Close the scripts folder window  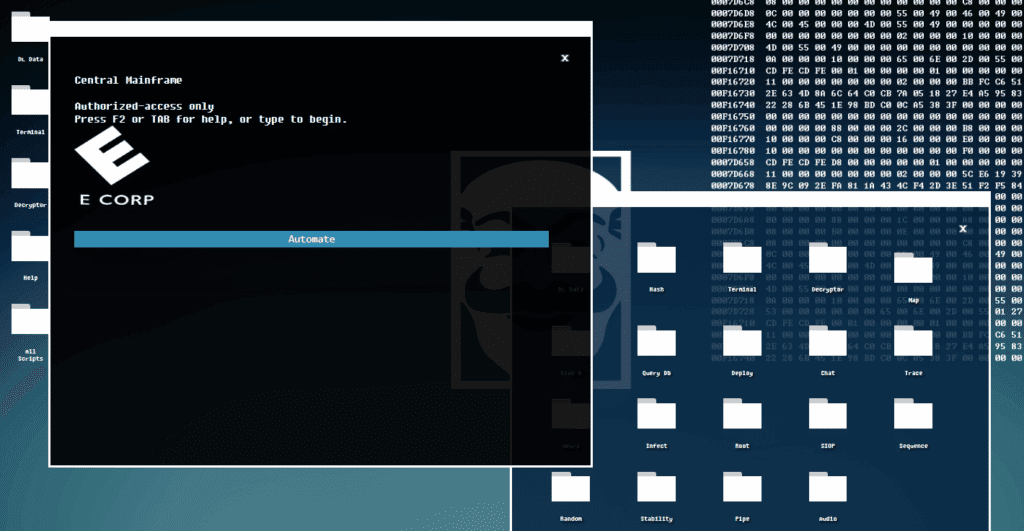963,228
